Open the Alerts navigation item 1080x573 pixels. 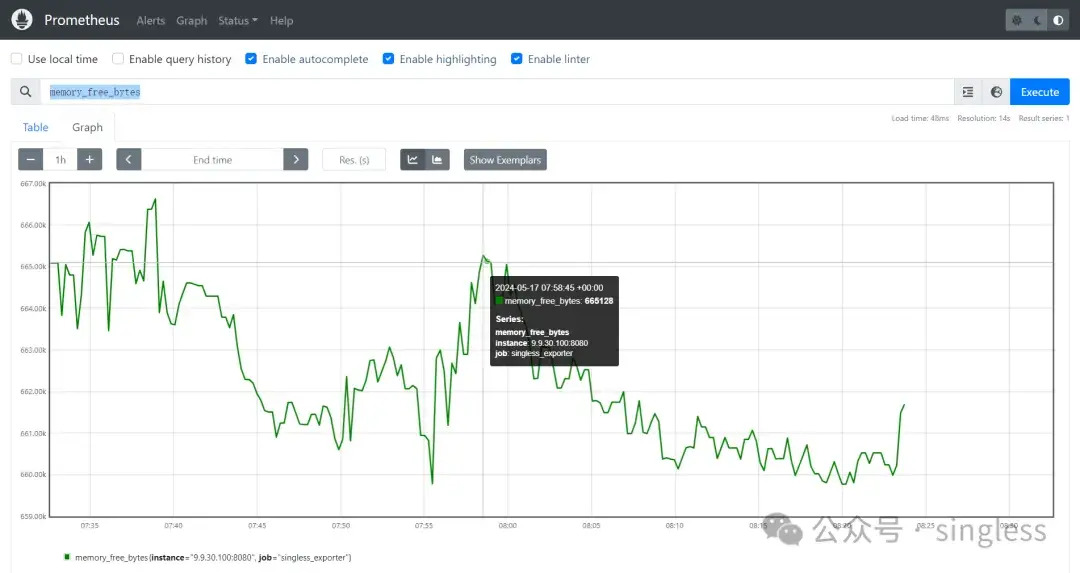point(151,20)
